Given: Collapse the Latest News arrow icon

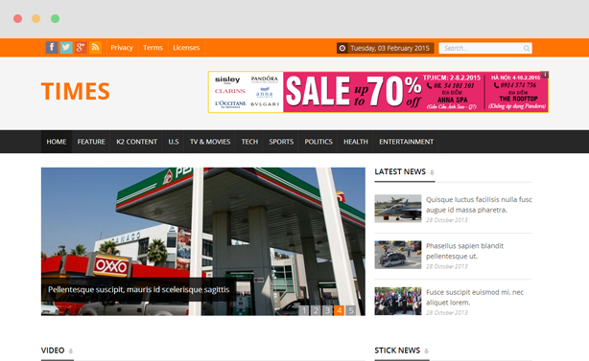Looking at the screenshot, I should pyautogui.click(x=432, y=172).
